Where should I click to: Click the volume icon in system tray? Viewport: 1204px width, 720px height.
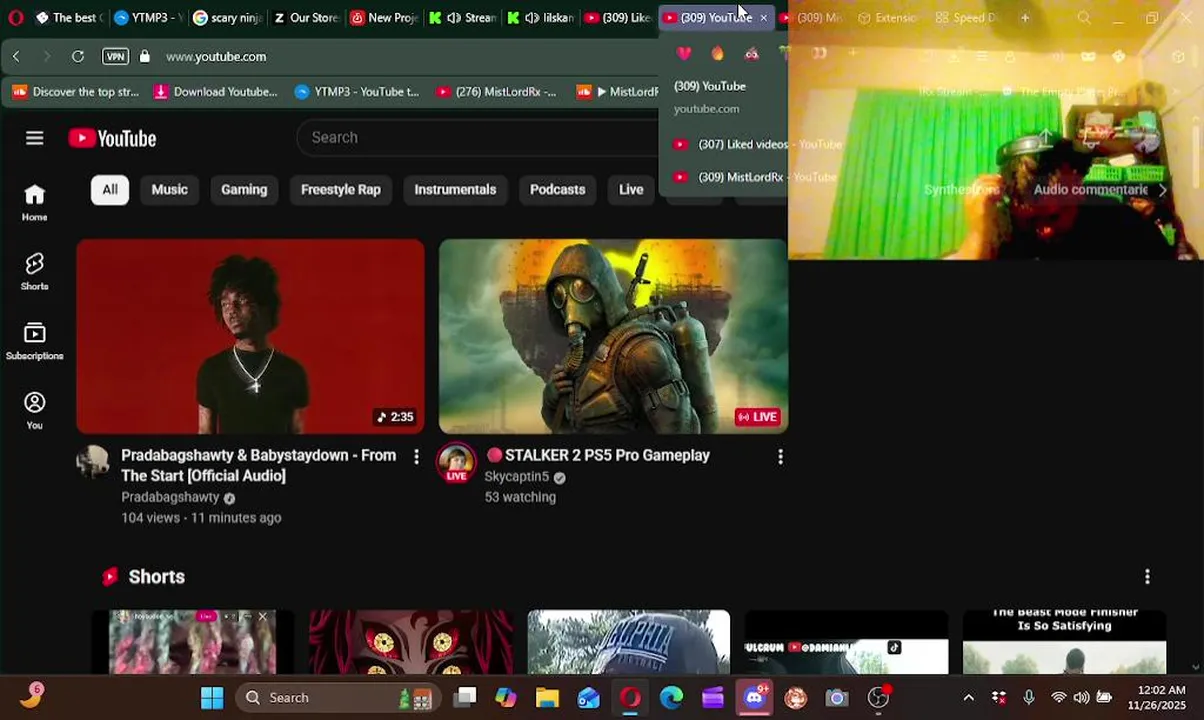pyautogui.click(x=1081, y=697)
